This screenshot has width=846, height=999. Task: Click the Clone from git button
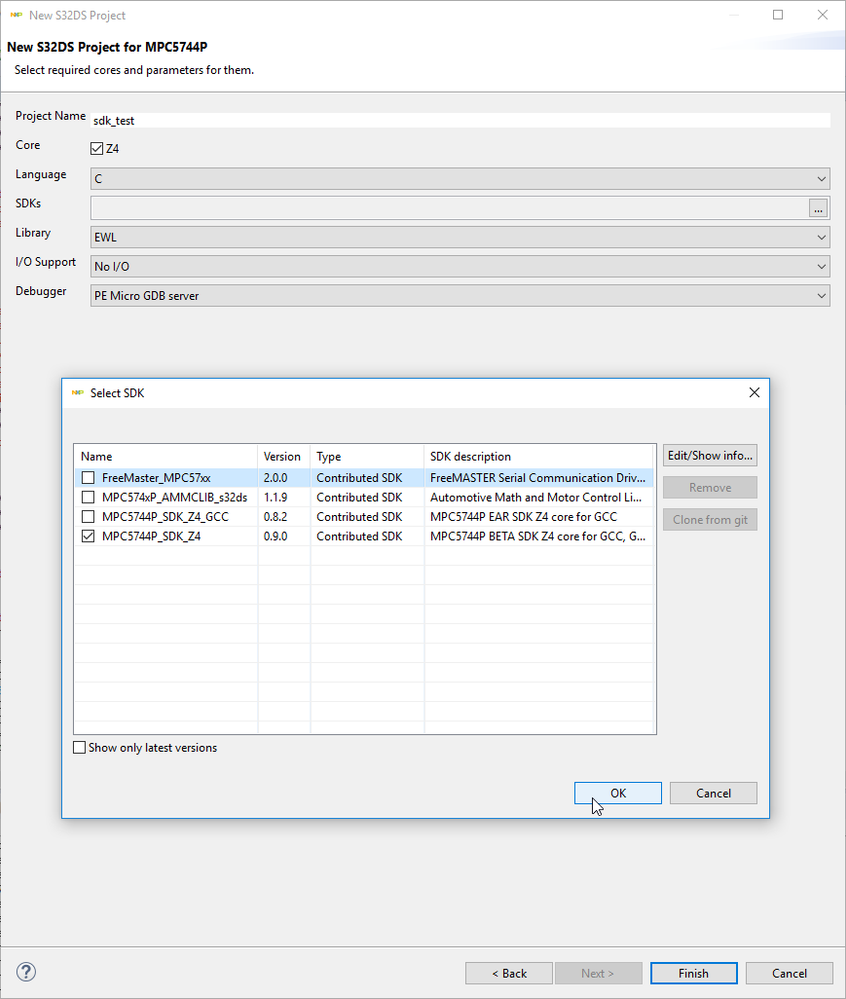pyautogui.click(x=710, y=520)
